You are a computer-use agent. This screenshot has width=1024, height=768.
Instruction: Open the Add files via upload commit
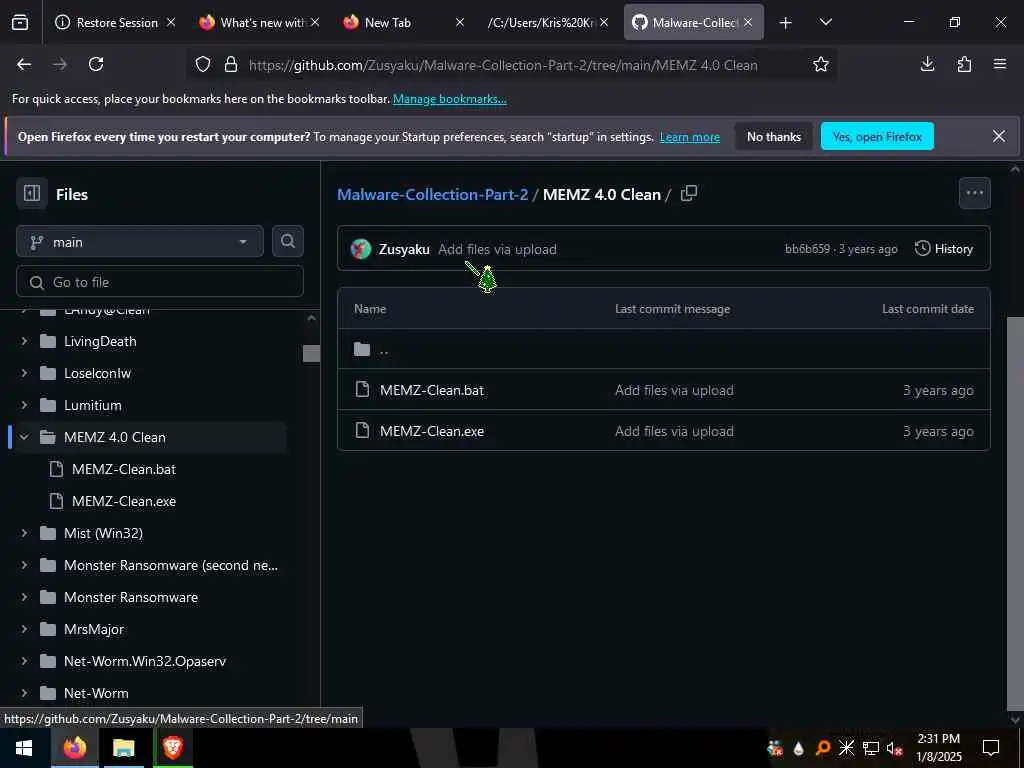tap(497, 249)
